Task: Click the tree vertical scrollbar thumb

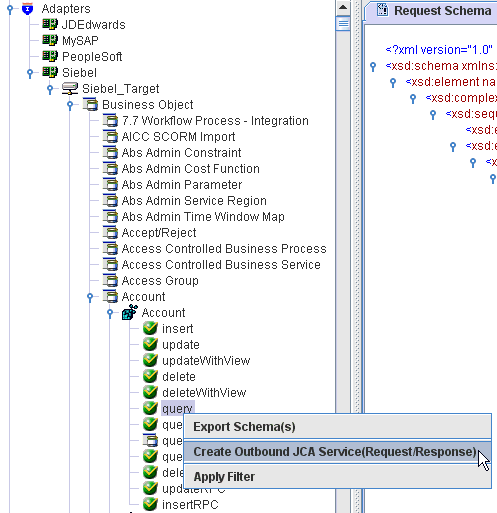Action: click(343, 23)
